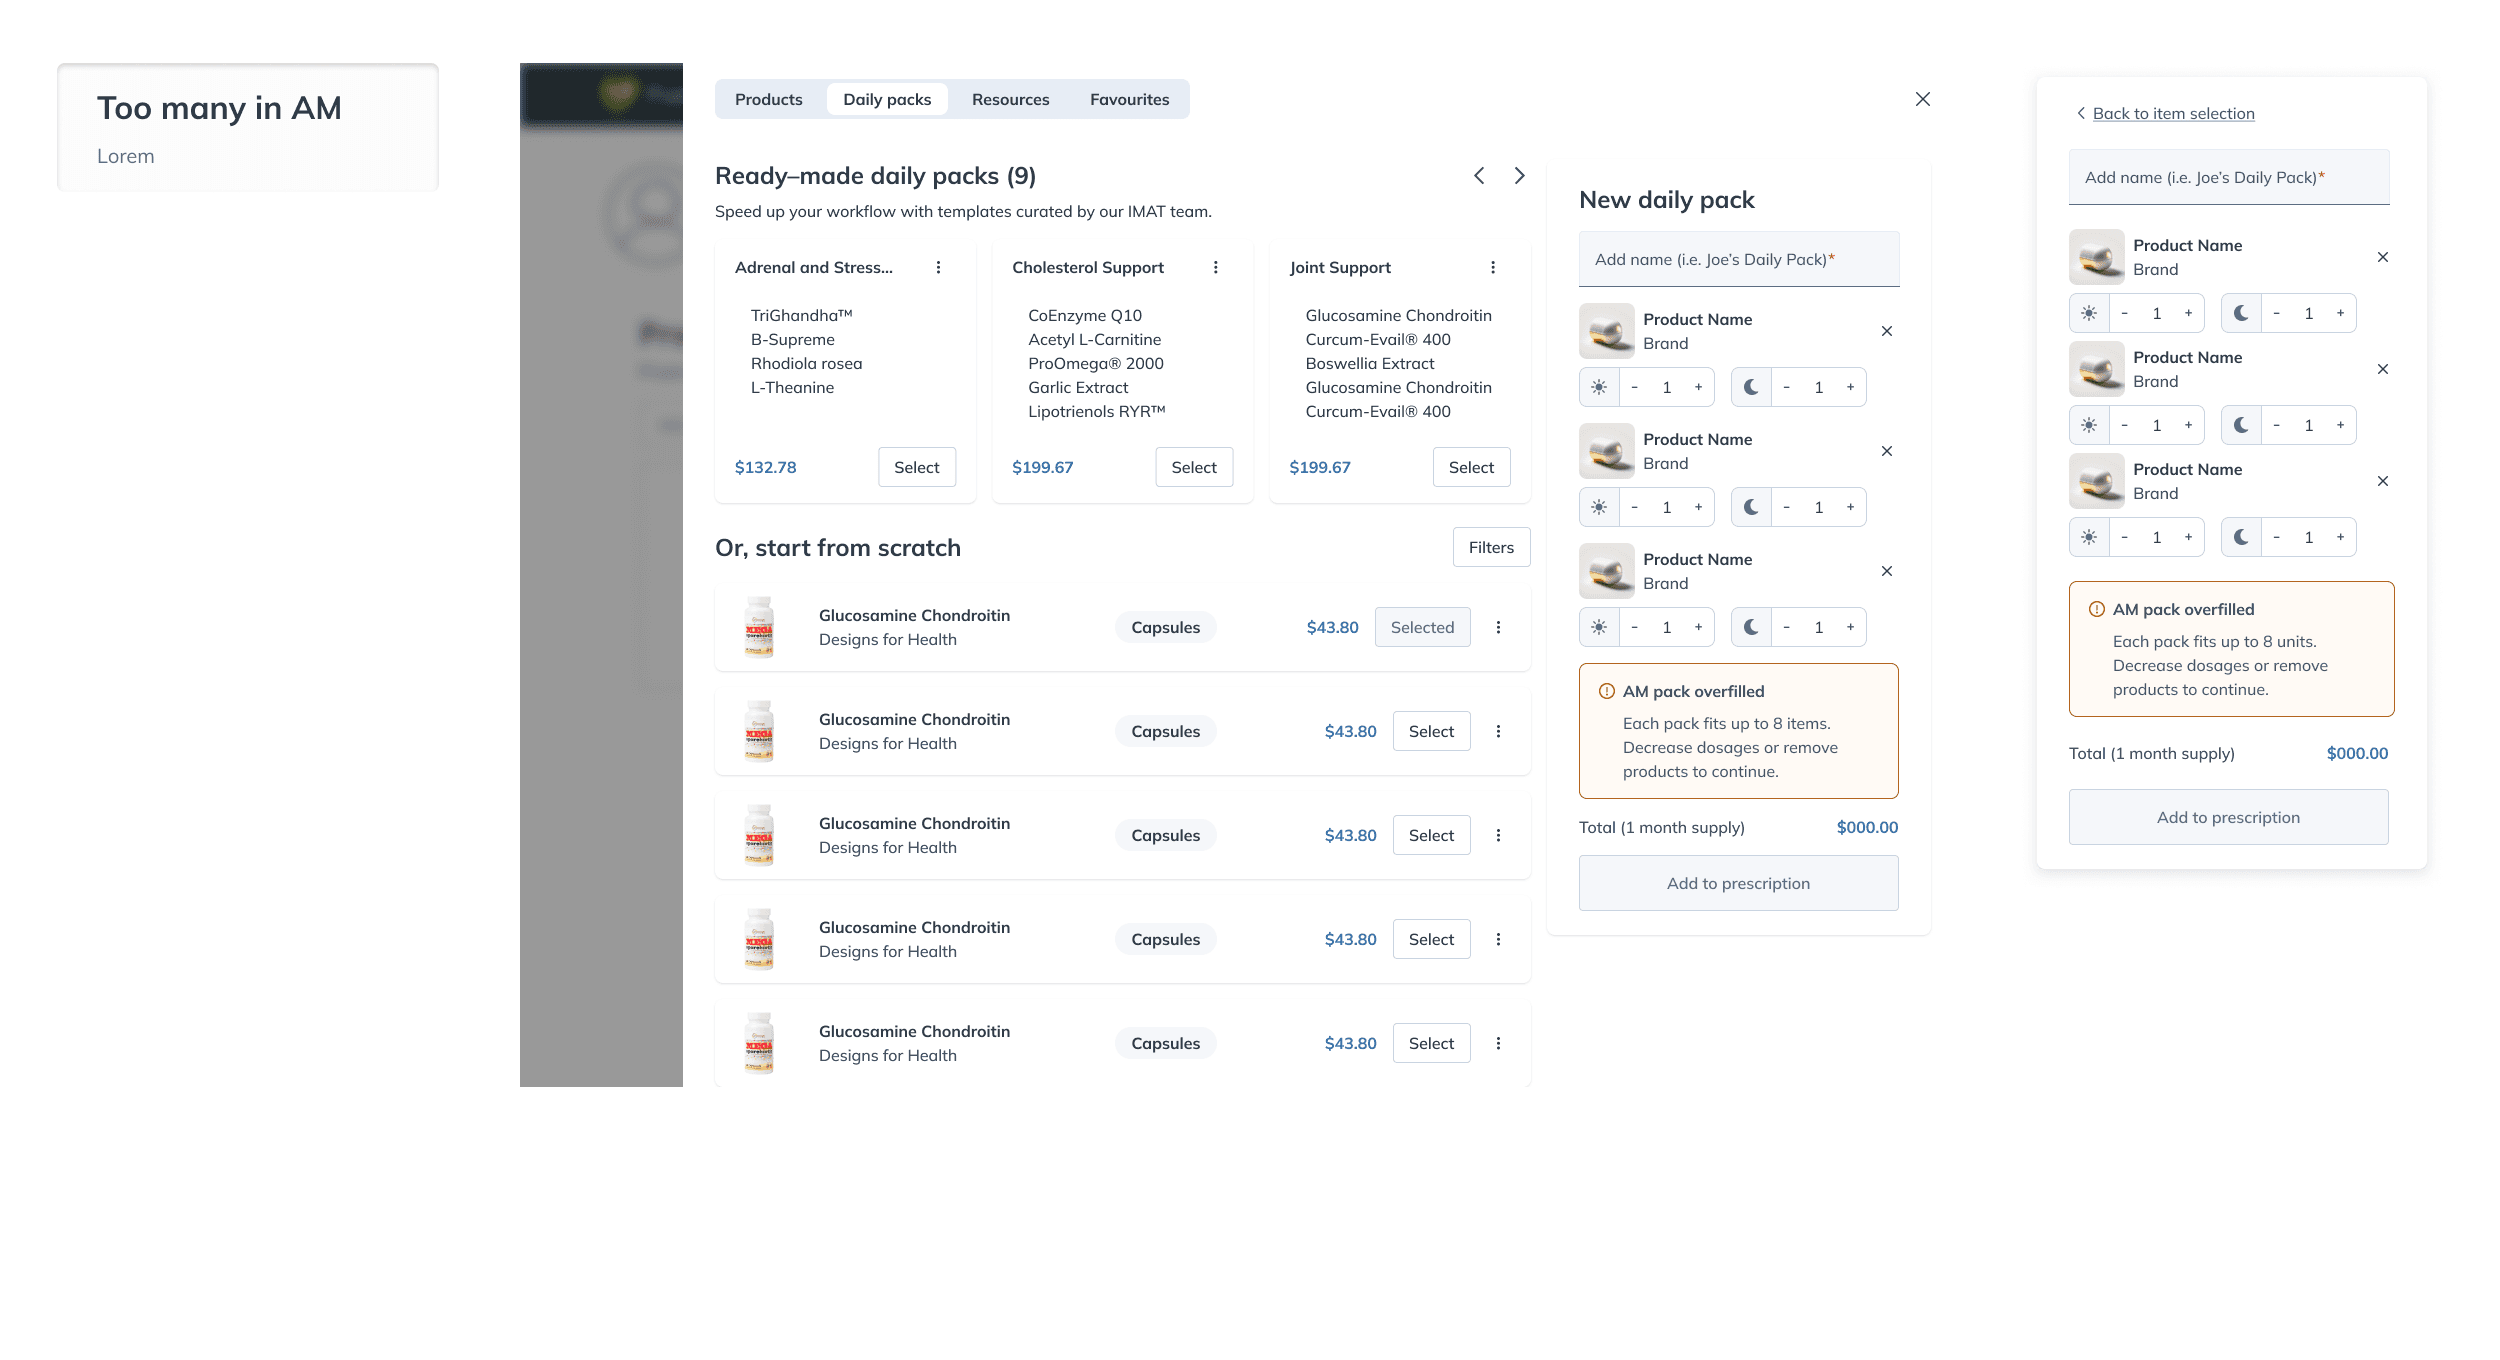Decrease AM dosage of first product in New daily pack
Screen dimensions: 2500x1360
pyautogui.click(x=1634, y=387)
